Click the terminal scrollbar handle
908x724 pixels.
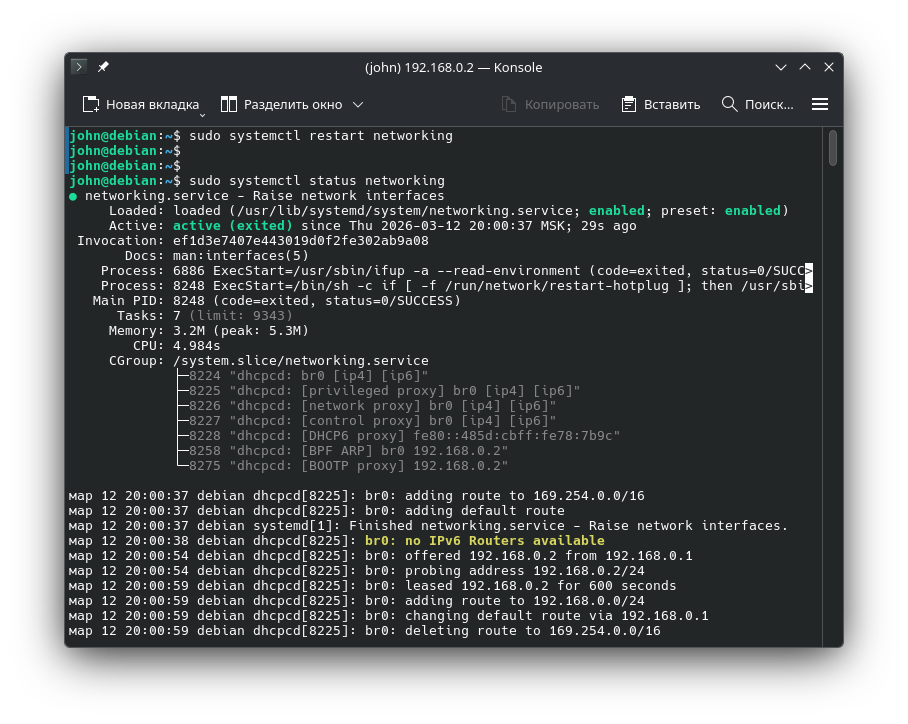pyautogui.click(x=833, y=148)
